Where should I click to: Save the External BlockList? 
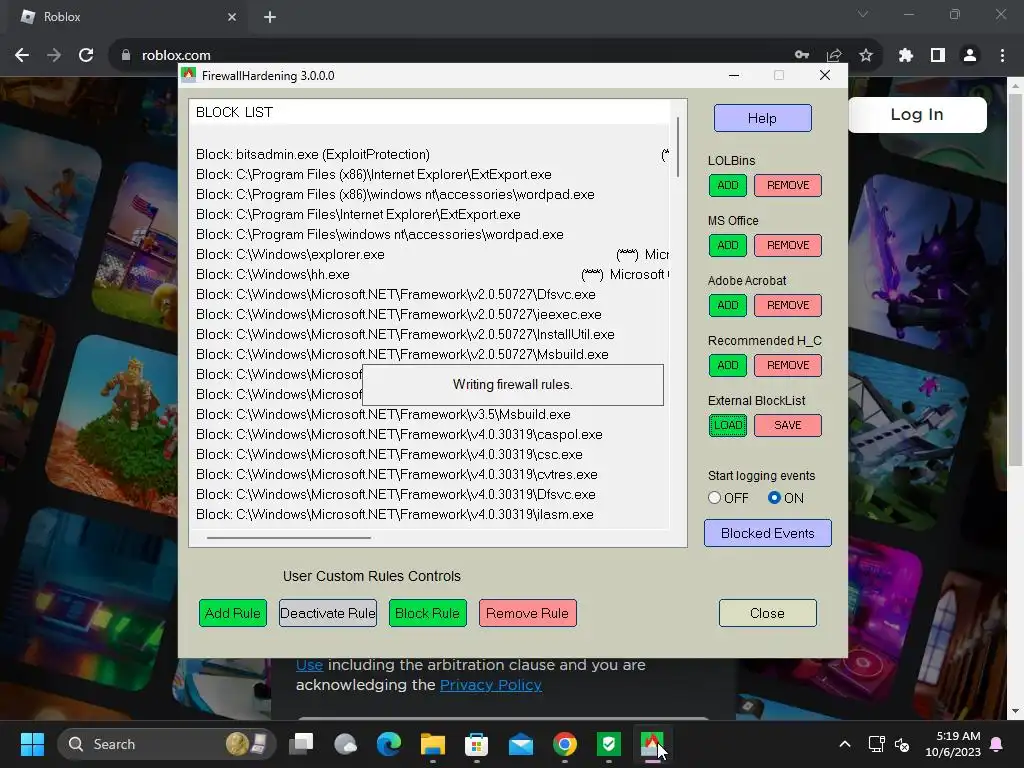coord(788,426)
